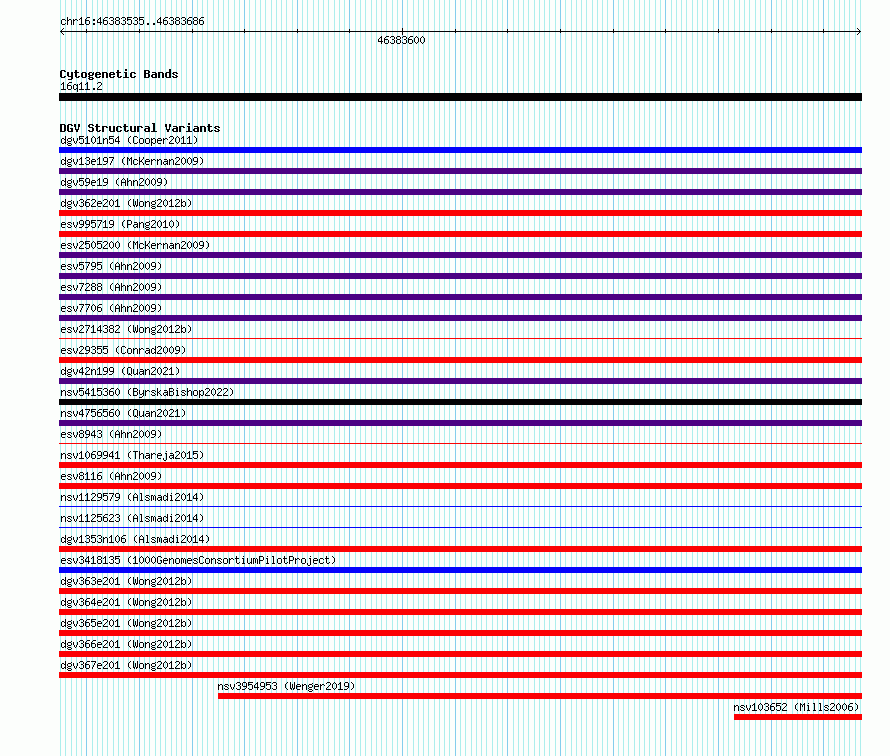
Task: Open variant esv7706 (Ahn2009)
Action: coord(111,308)
